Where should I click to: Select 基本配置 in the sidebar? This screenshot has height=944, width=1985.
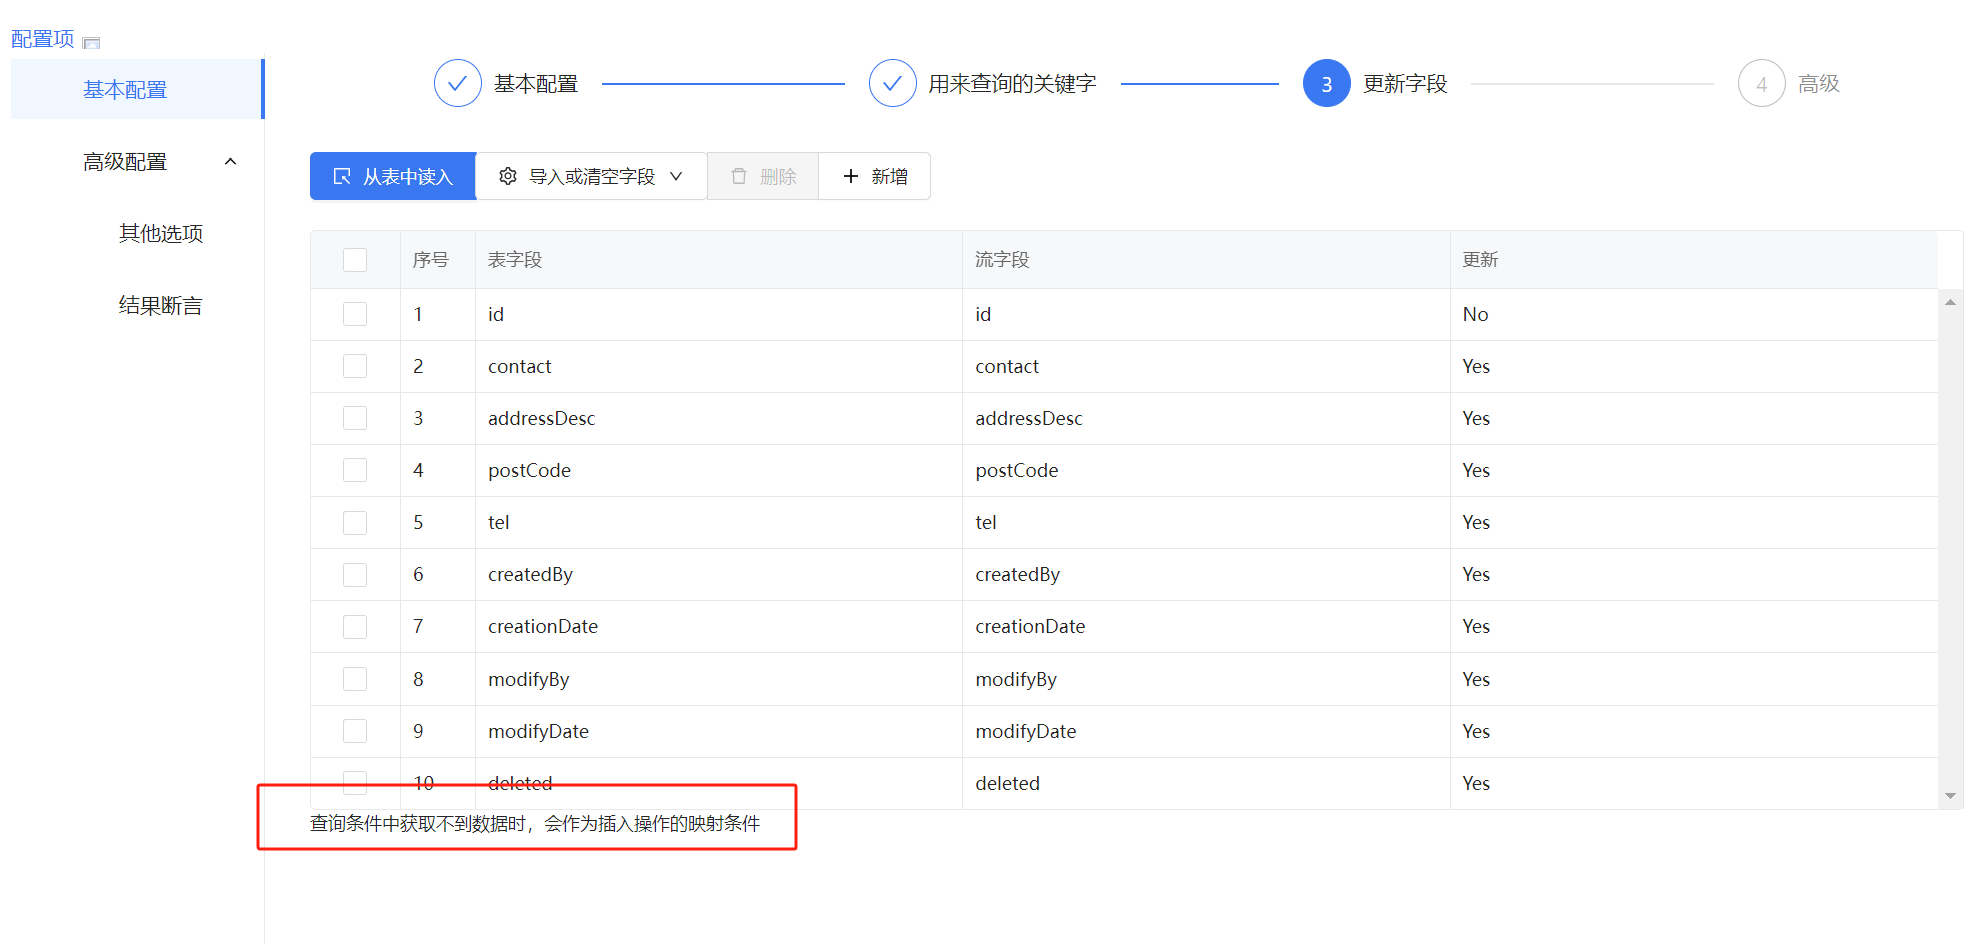tap(137, 89)
